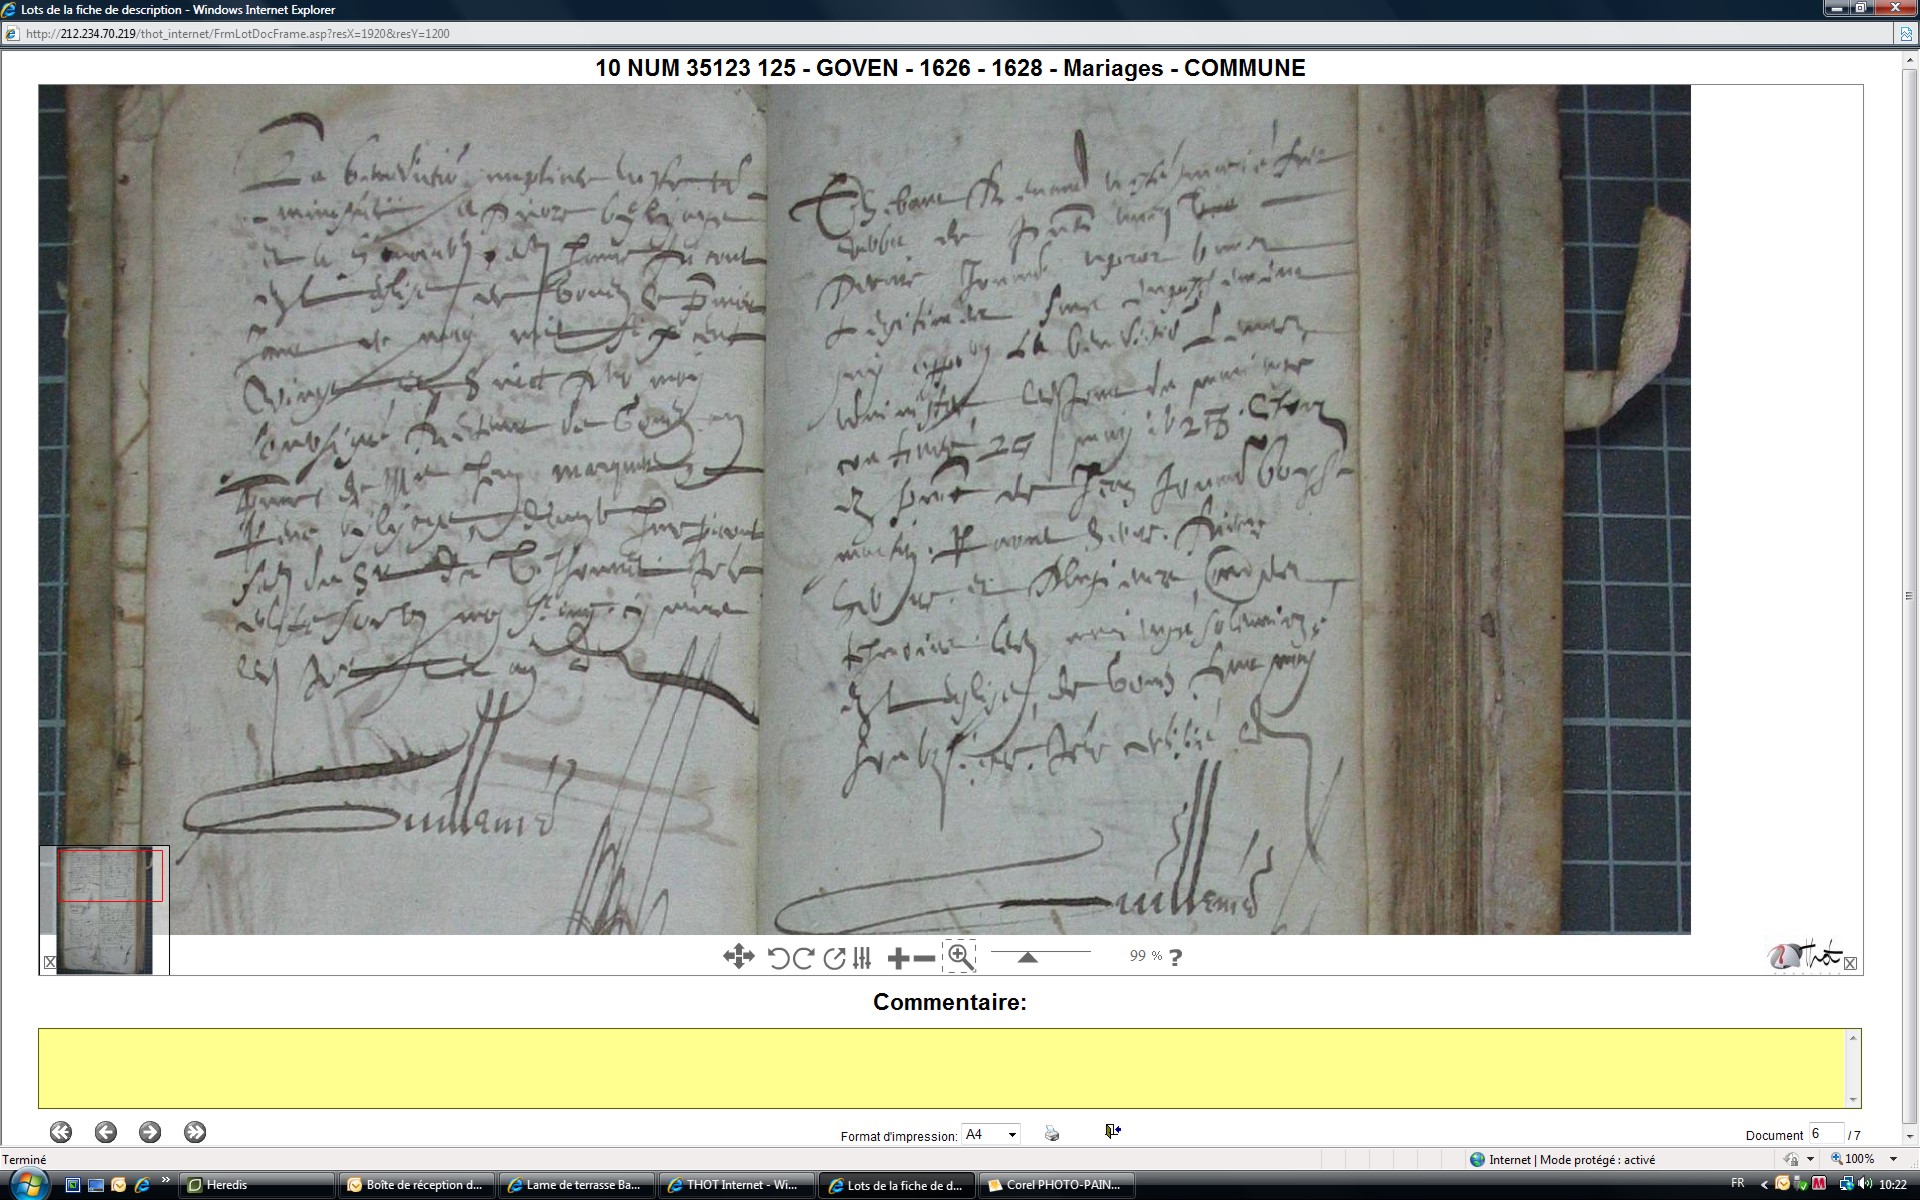
Task: Go to the first document
Action: click(x=61, y=1132)
